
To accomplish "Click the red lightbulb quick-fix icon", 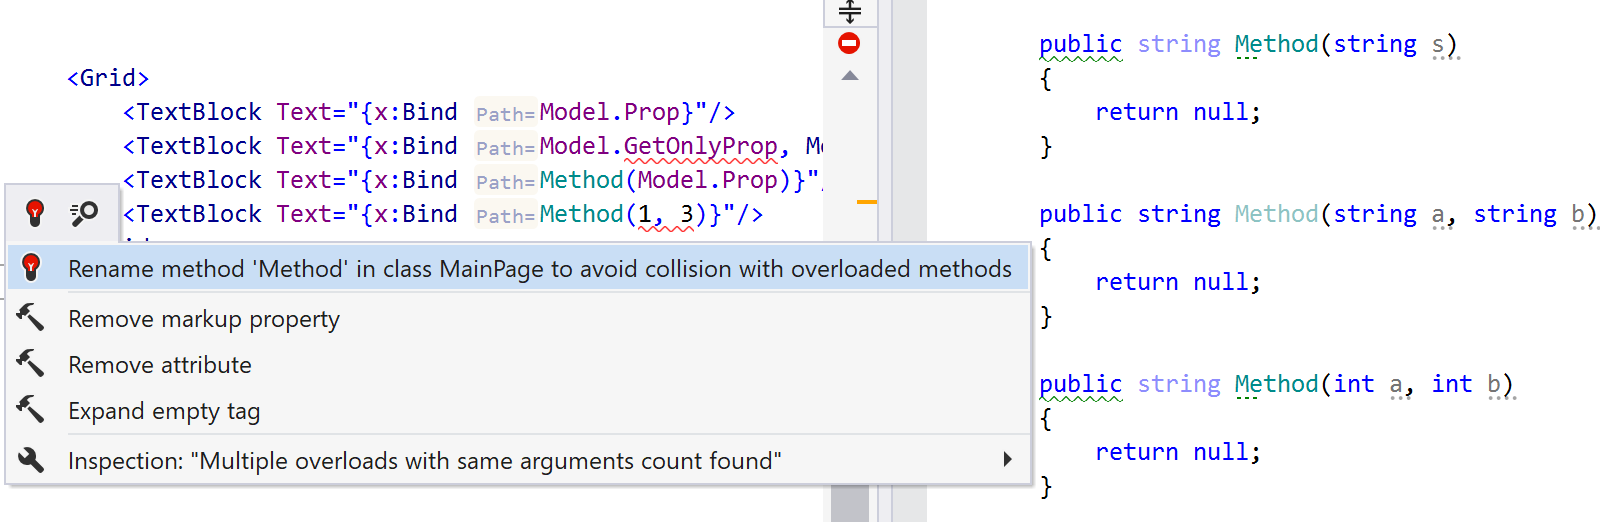I will [x=35, y=212].
